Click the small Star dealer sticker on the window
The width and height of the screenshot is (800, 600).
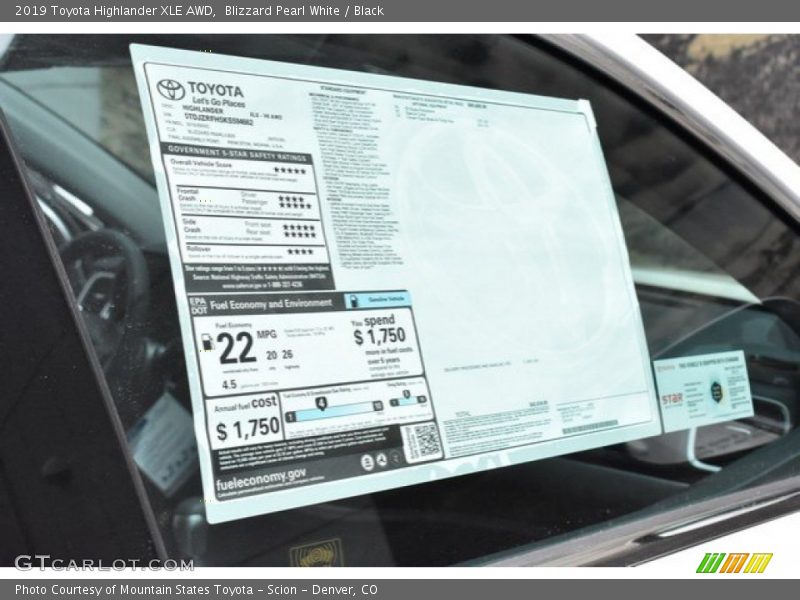point(704,390)
